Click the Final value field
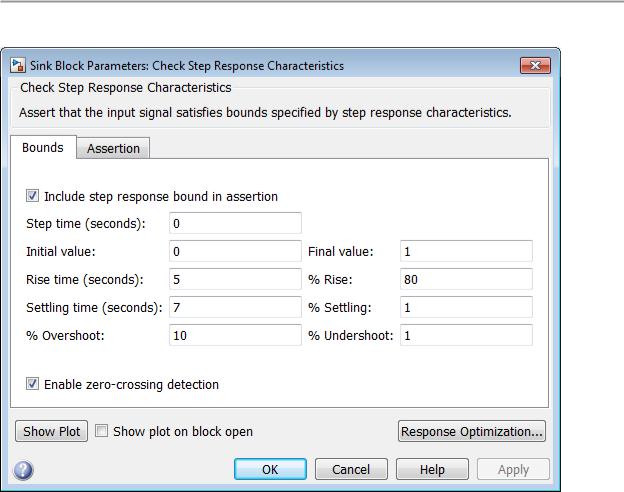624x492 pixels. point(466,251)
